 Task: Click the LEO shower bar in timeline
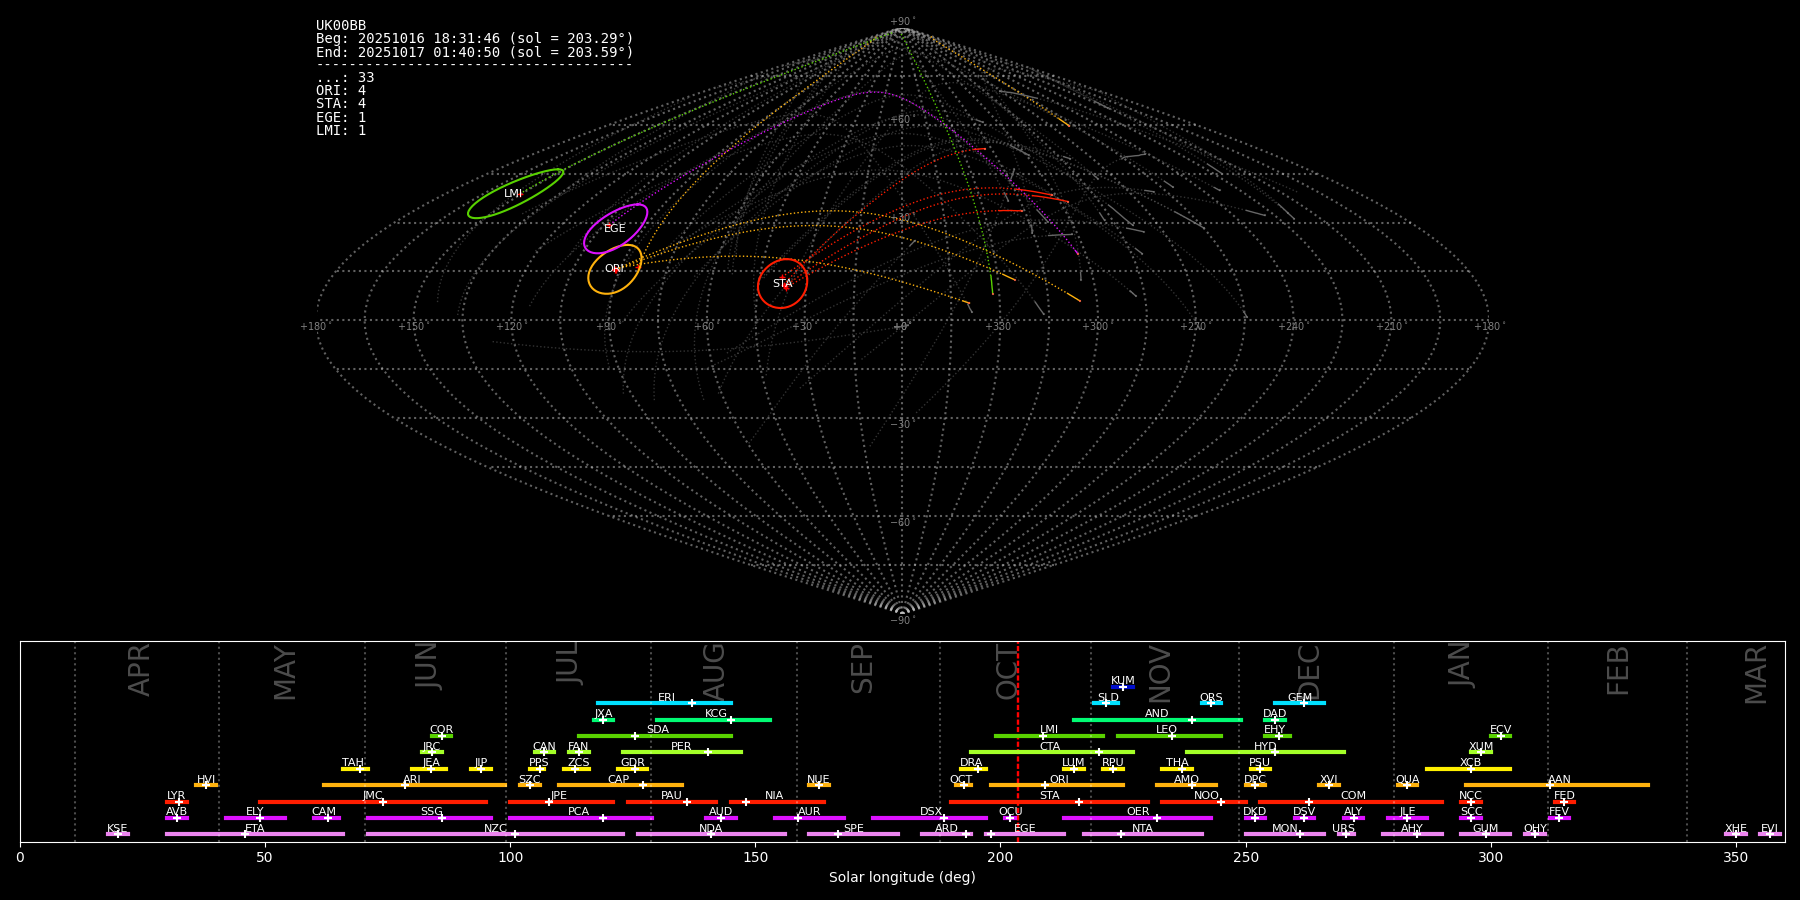[1169, 736]
